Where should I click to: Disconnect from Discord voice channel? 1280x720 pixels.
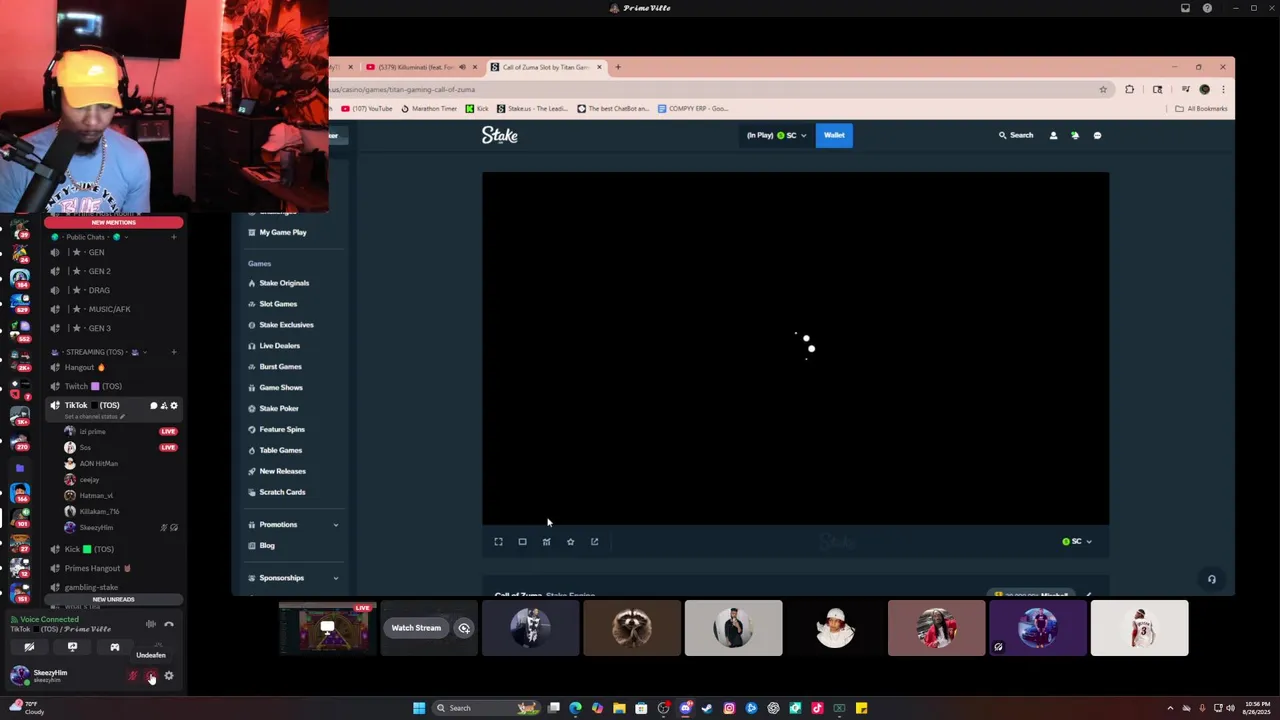click(169, 624)
